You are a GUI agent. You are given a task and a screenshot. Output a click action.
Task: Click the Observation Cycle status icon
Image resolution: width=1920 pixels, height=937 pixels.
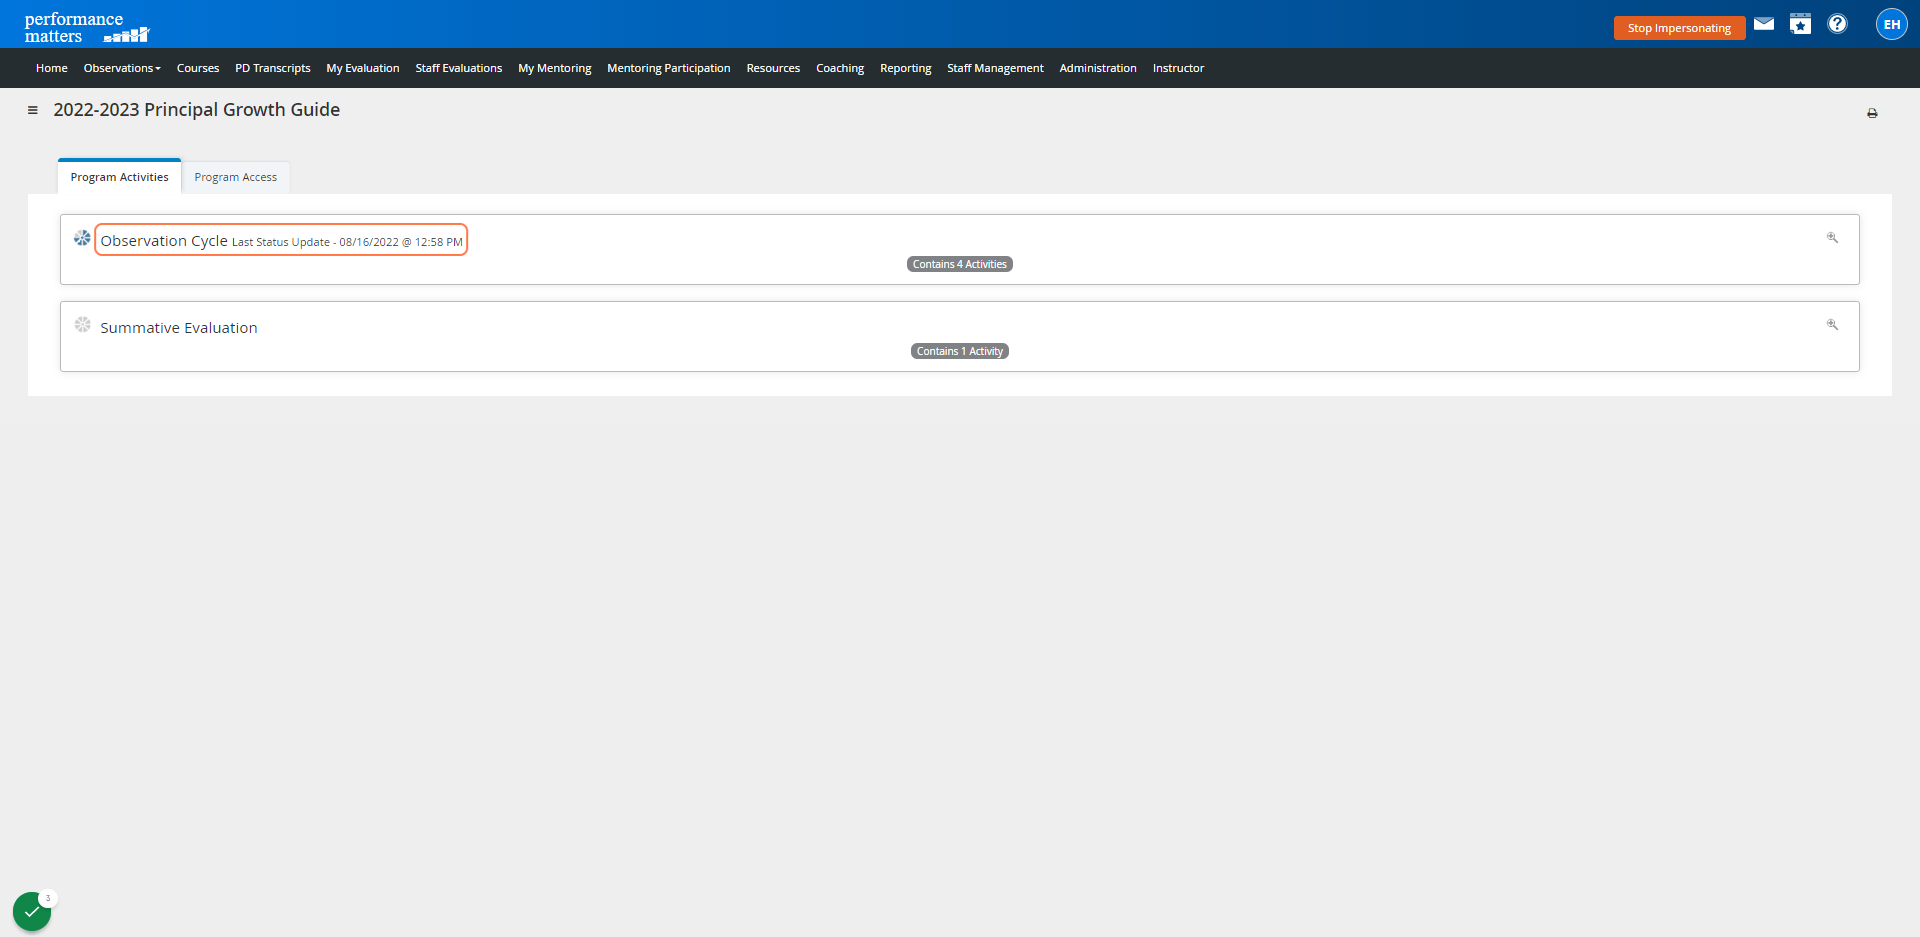pyautogui.click(x=82, y=238)
